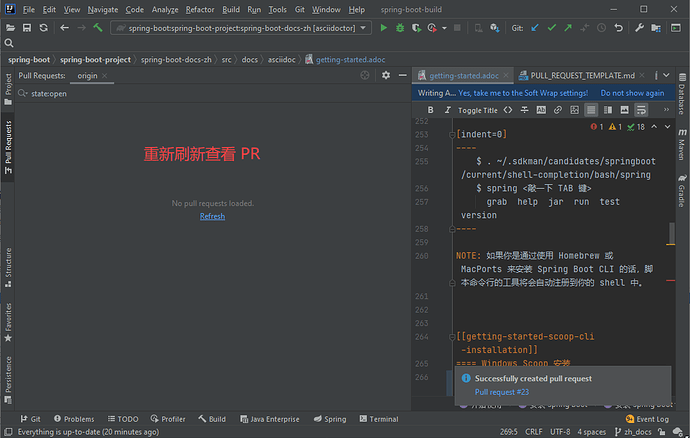Hide the Pull Requests panel with minus
Screen dimensions: 690x438
(x=403, y=75)
